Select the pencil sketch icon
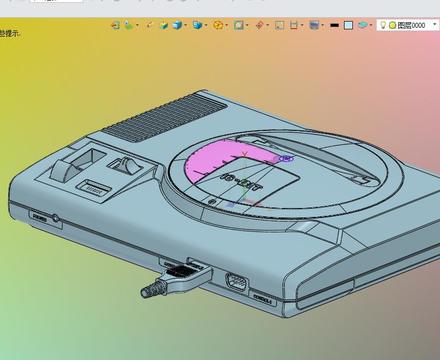 (150, 25)
